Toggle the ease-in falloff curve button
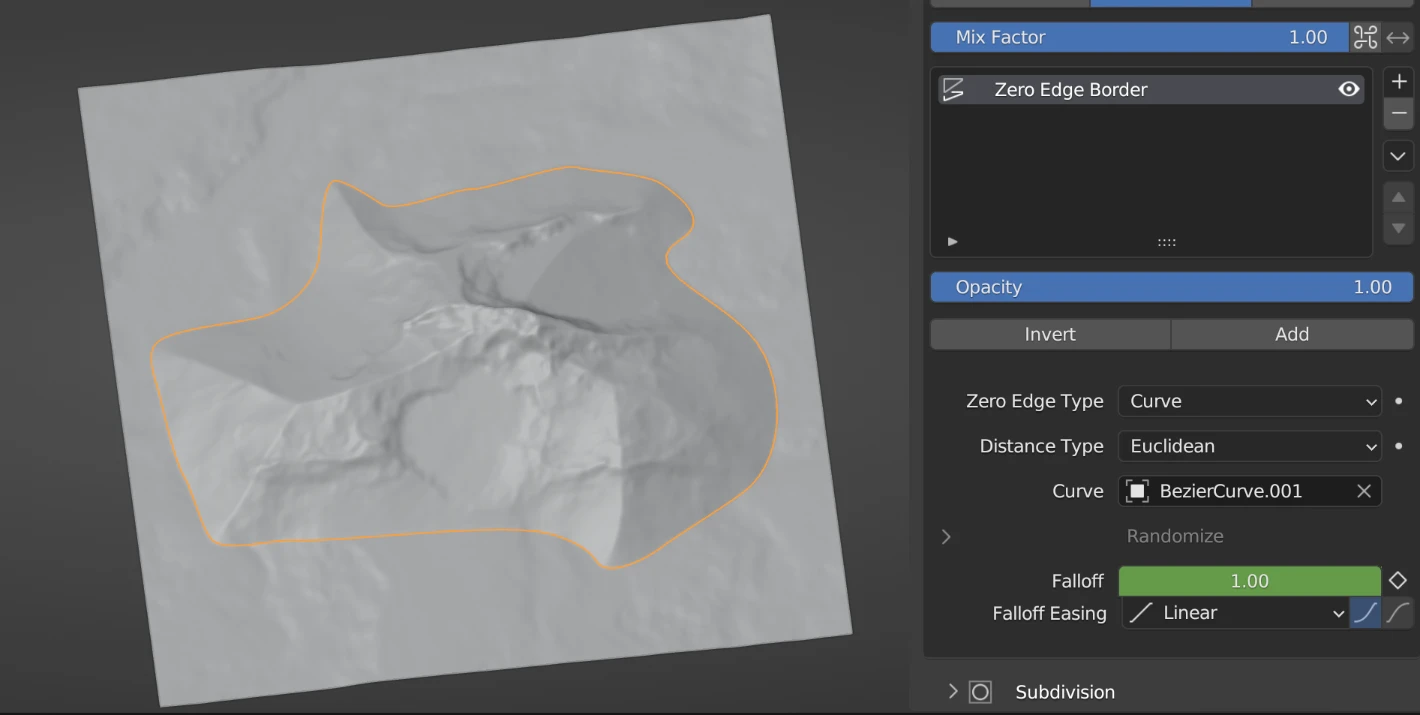Screen dimensions: 1420x715 click(x=1365, y=613)
